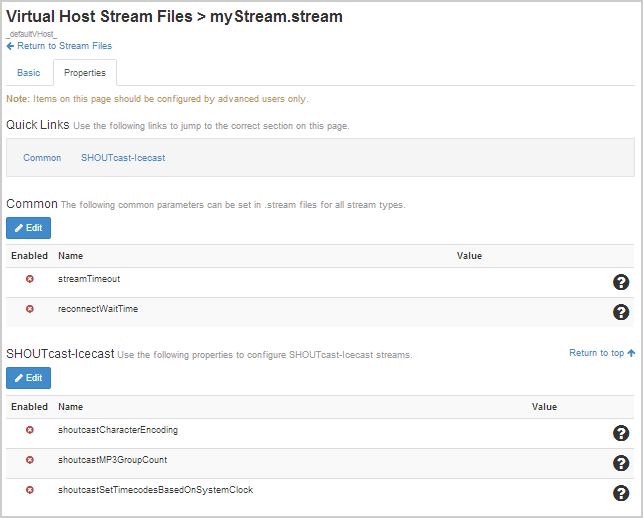
Task: Edit the Common parameters
Action: (x=28, y=228)
